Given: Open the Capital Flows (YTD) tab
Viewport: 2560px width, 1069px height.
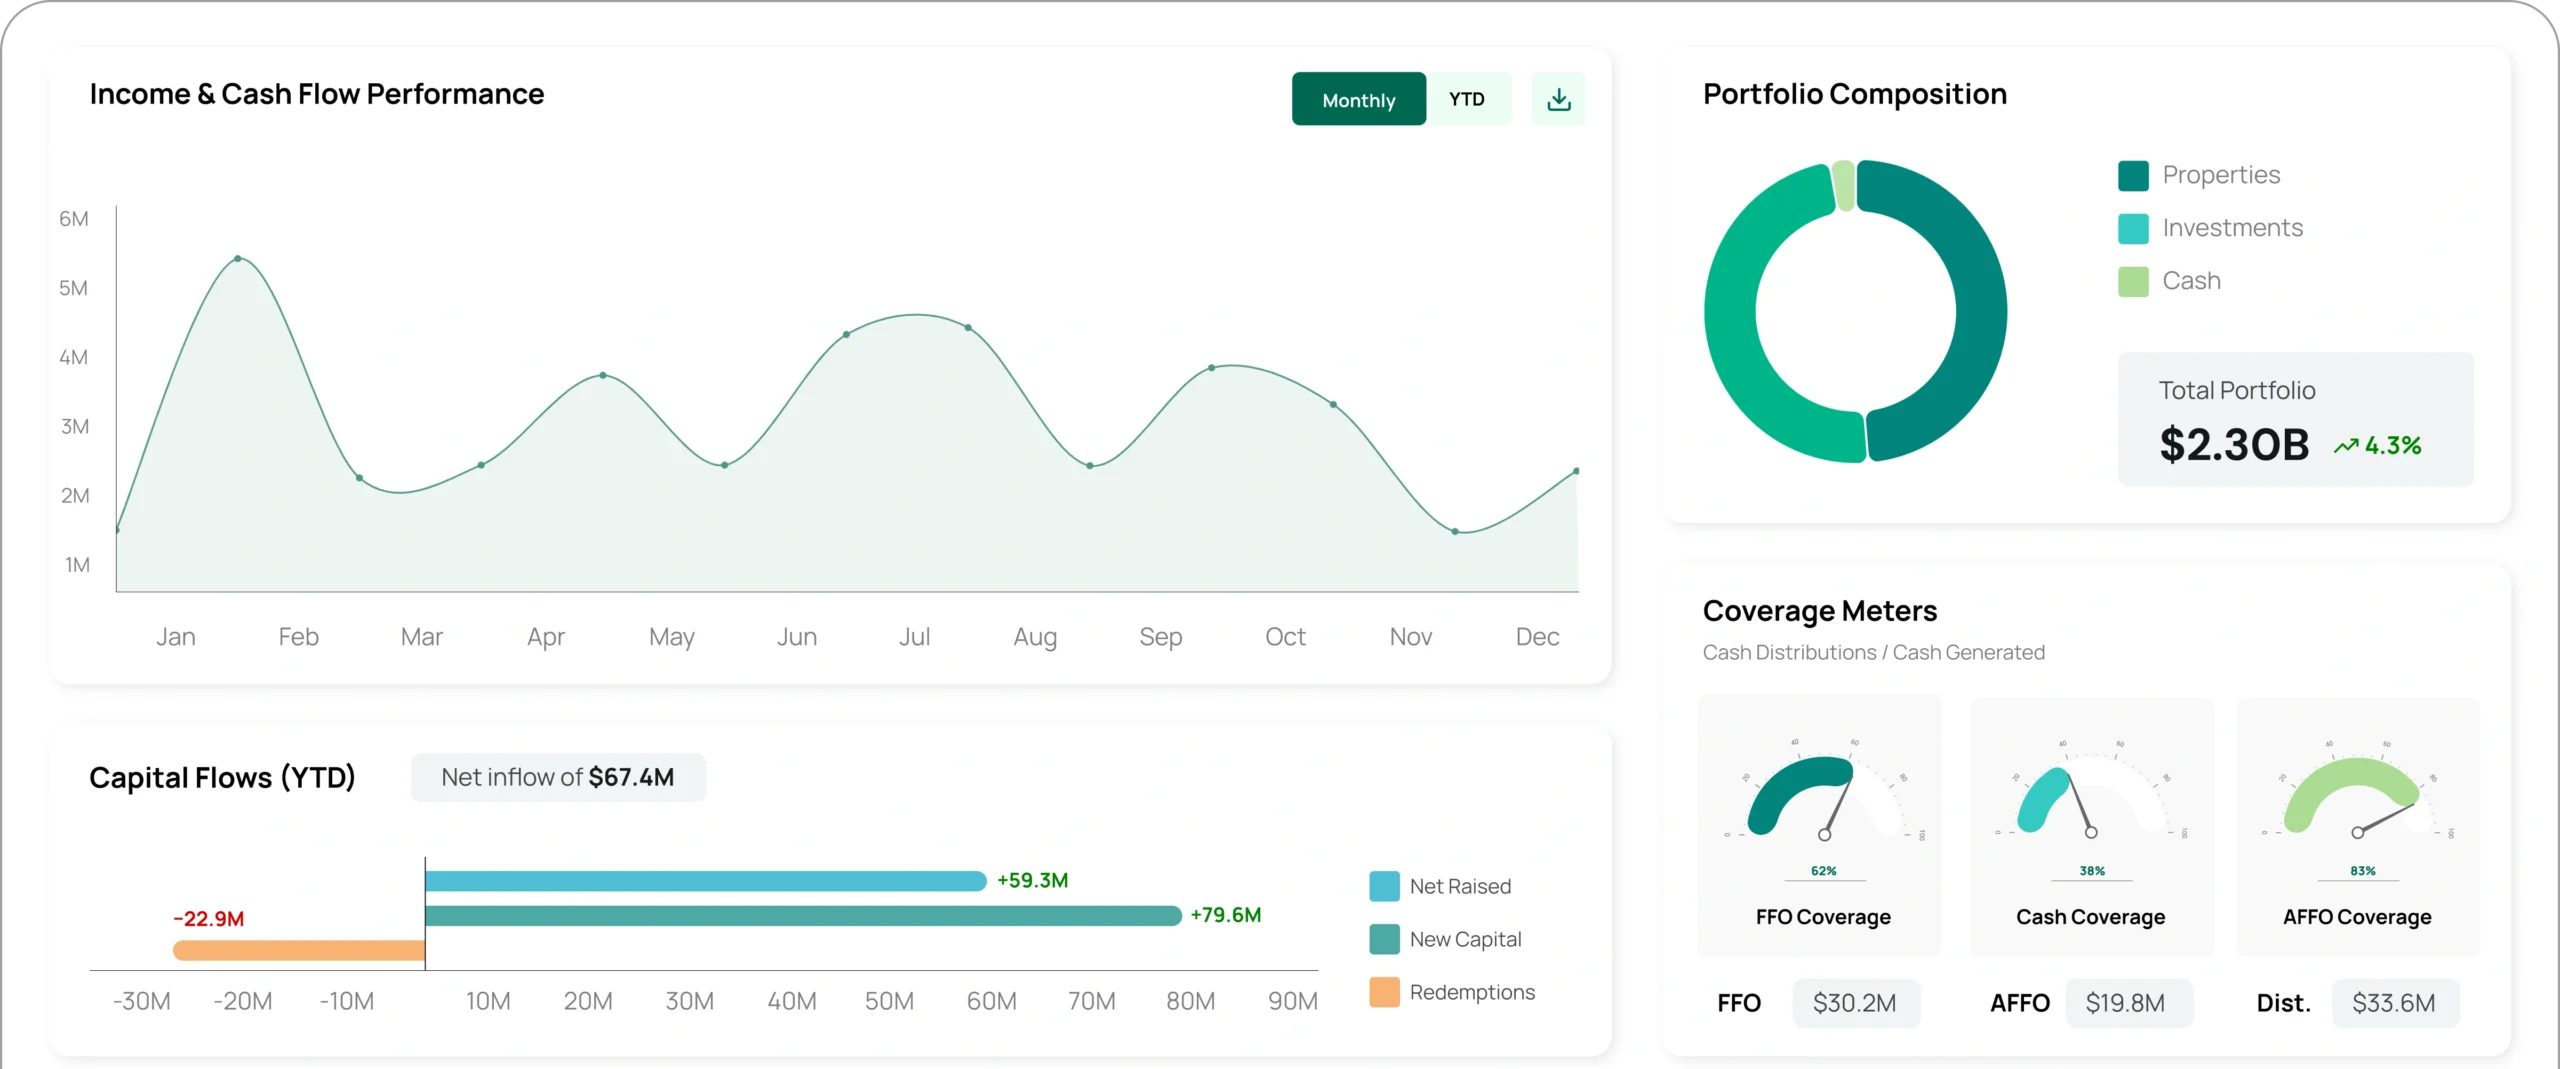Looking at the screenshot, I should [x=221, y=778].
